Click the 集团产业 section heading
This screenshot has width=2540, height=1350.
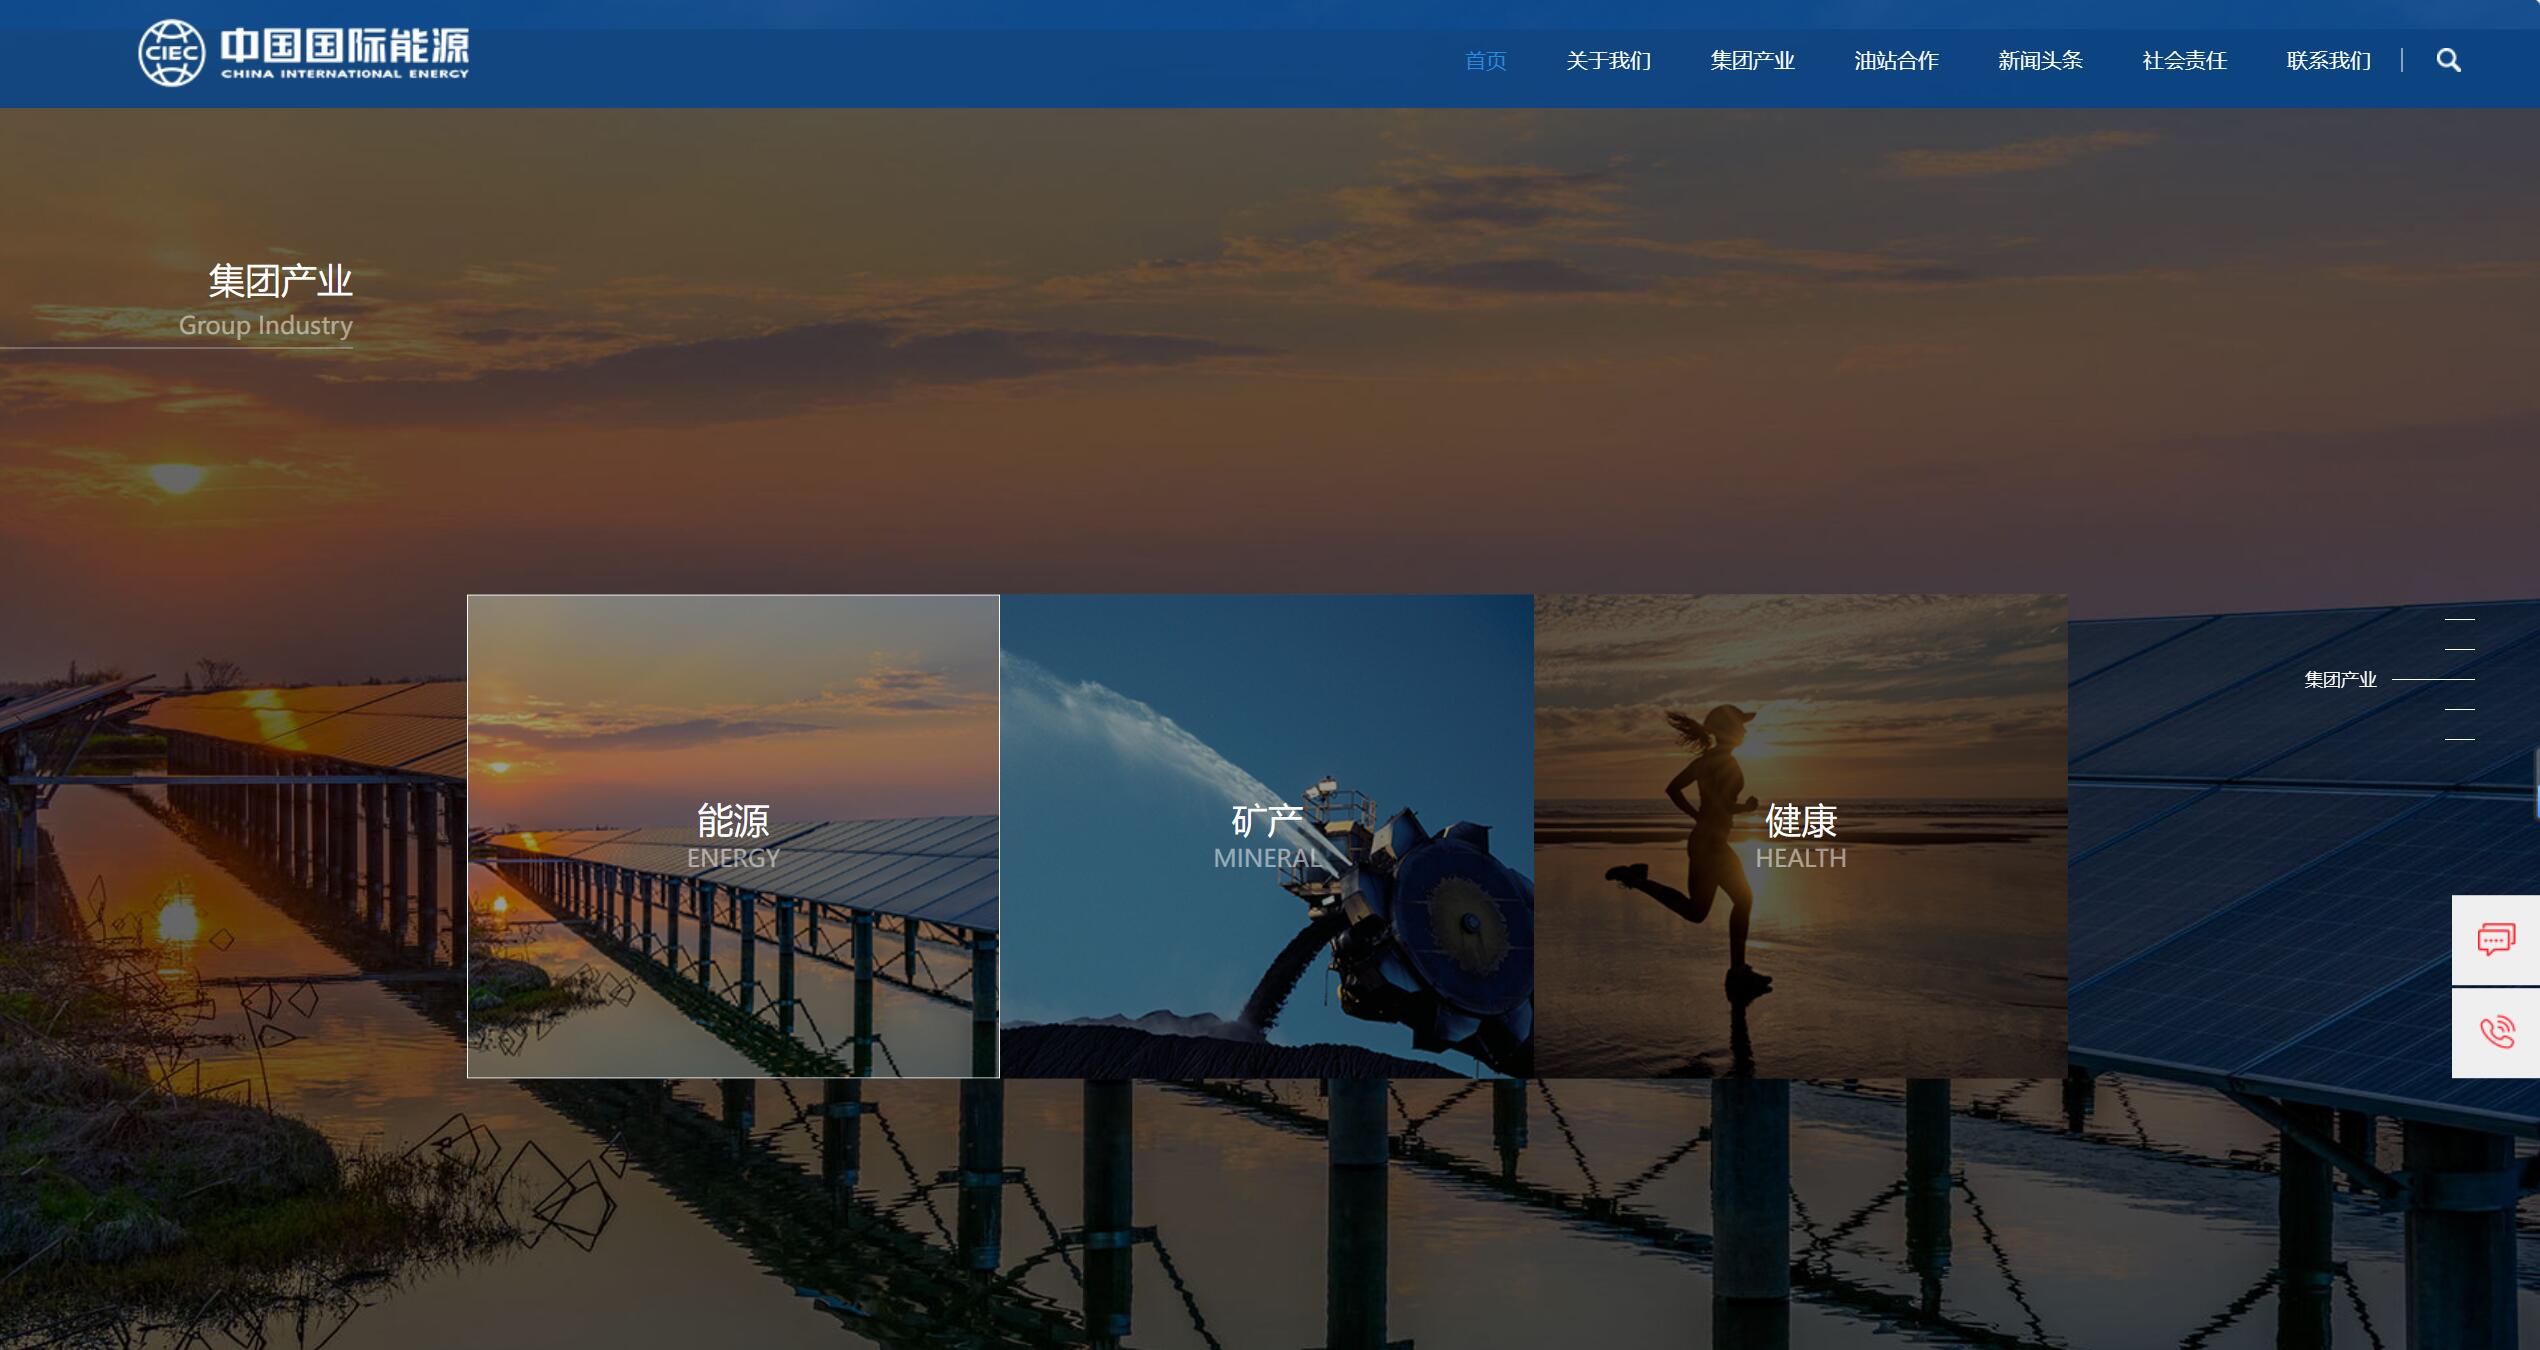click(x=280, y=281)
